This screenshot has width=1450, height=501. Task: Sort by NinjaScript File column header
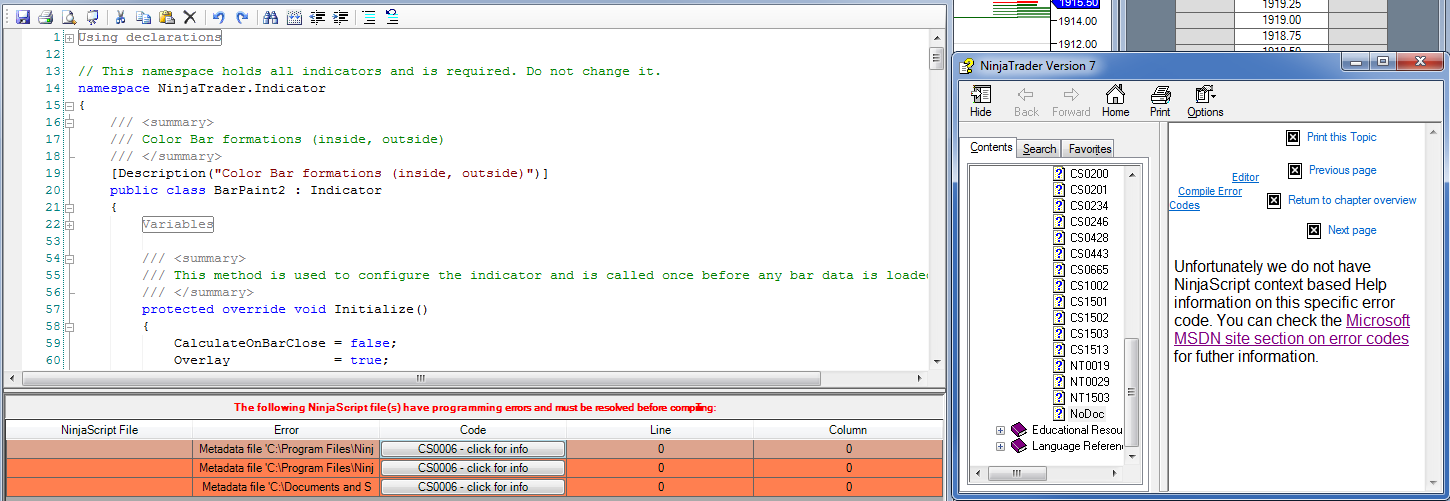click(x=99, y=430)
